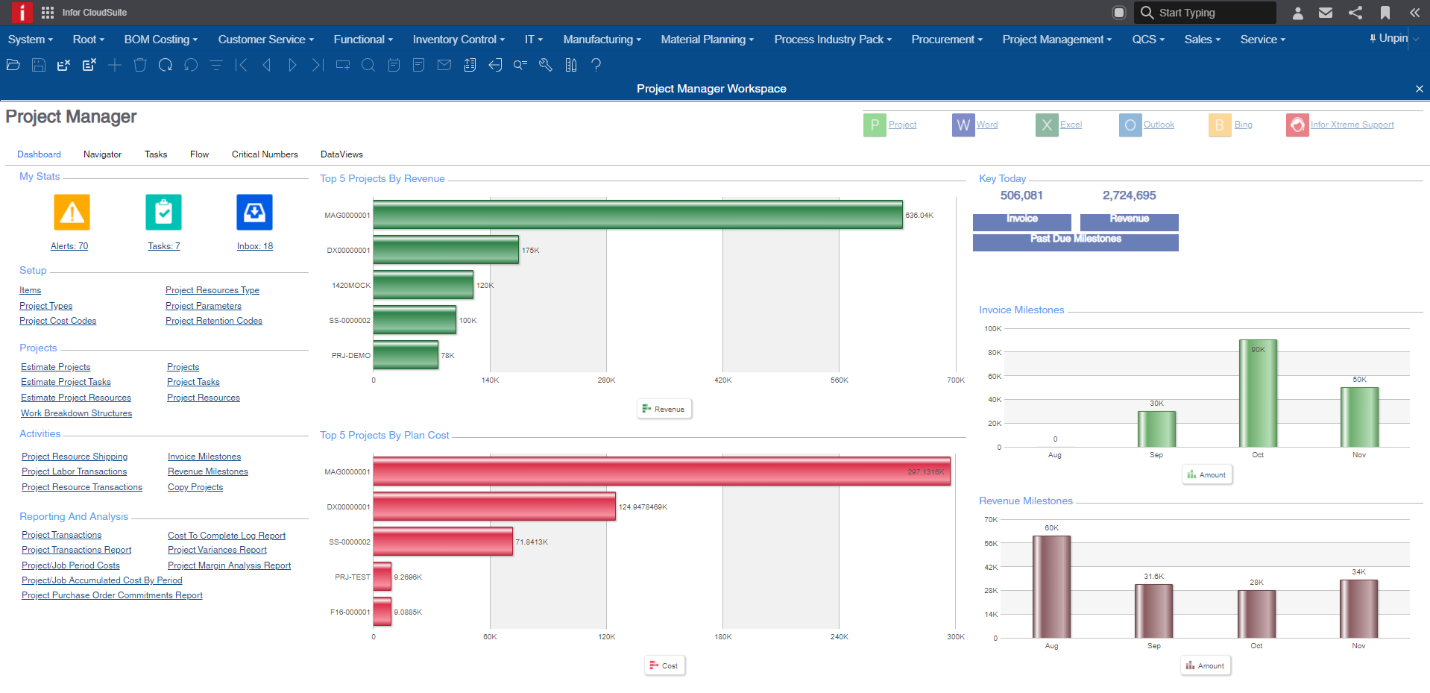Image resolution: width=1430 pixels, height=693 pixels.
Task: Expand the Procurement dropdown menu
Action: coord(947,39)
